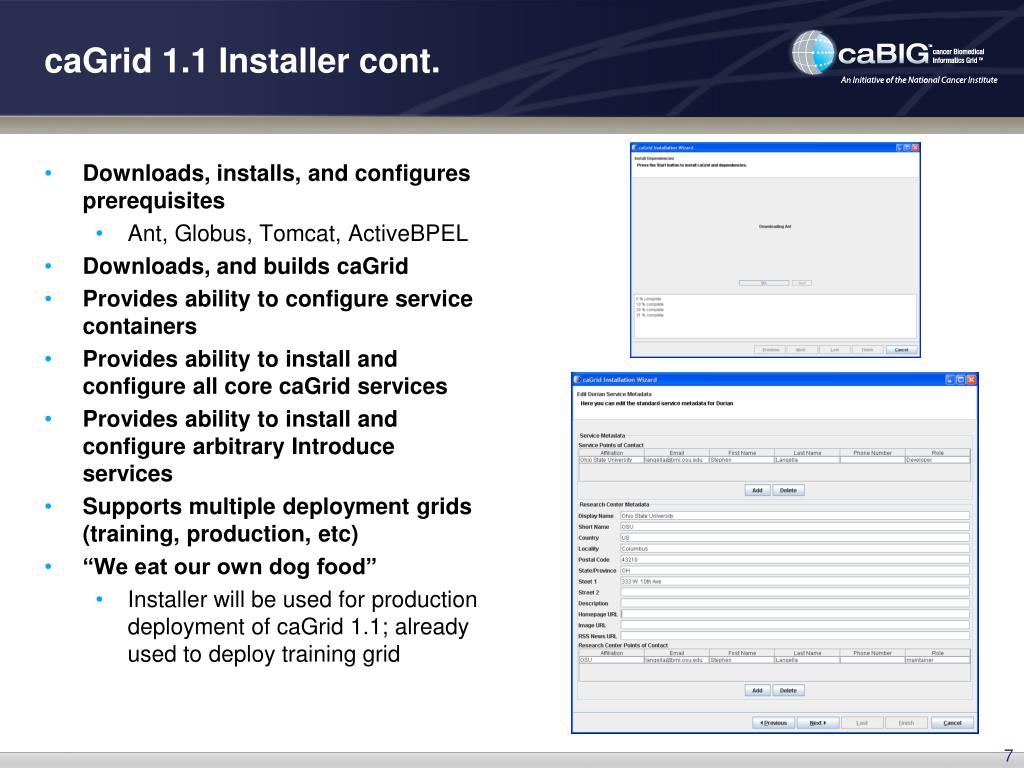1024x768 pixels.
Task: Delete a row under Service Points of Contact
Action: [788, 490]
